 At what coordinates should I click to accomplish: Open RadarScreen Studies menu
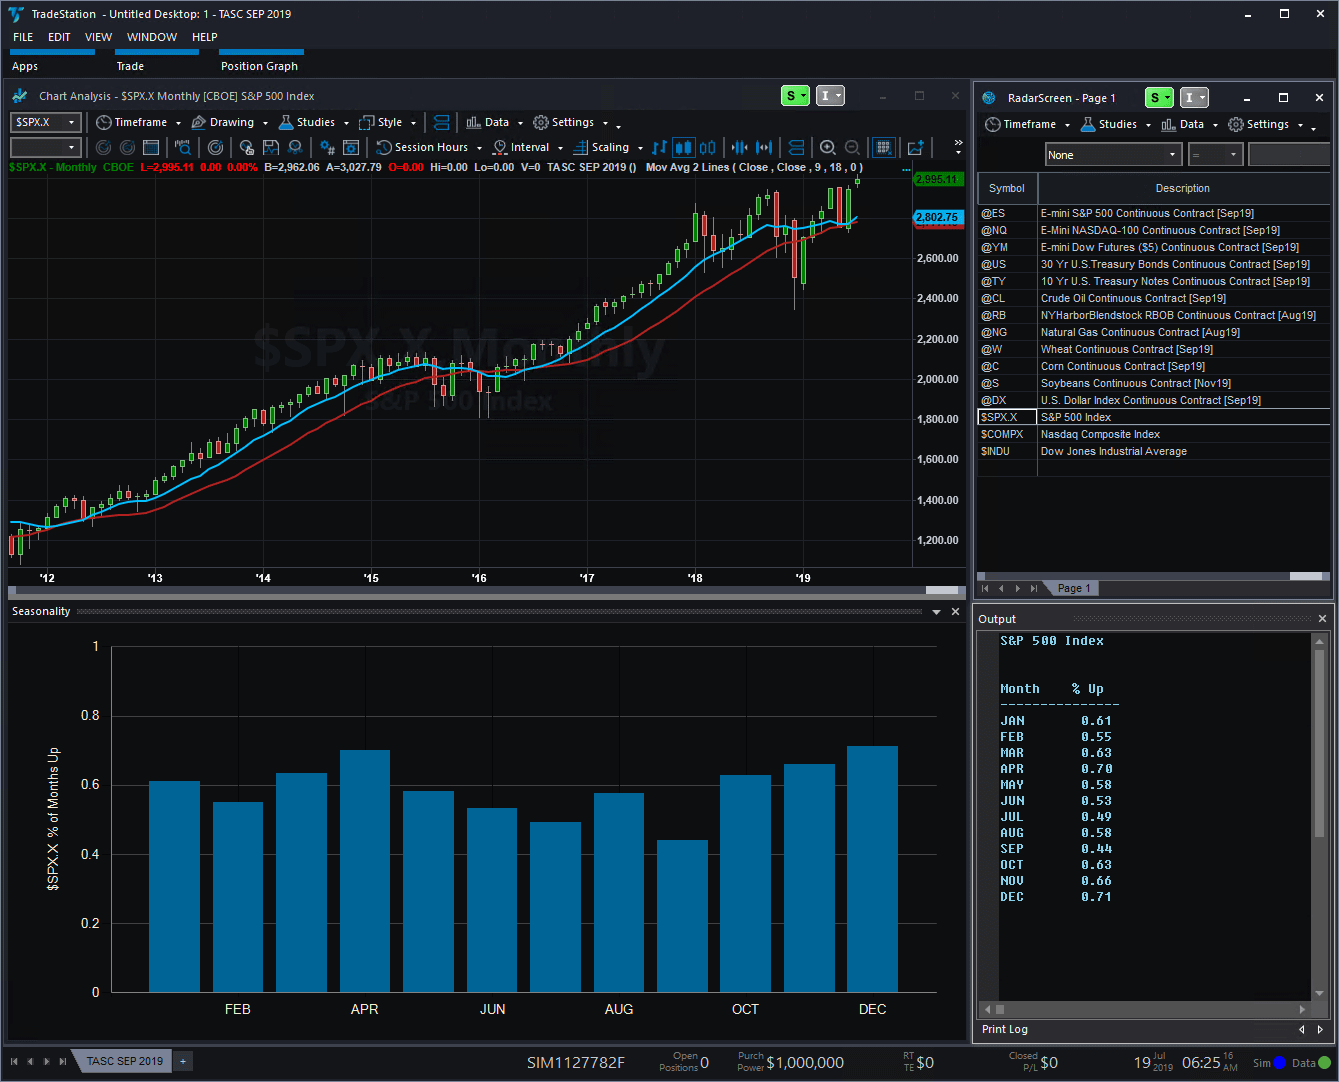[x=1116, y=124]
